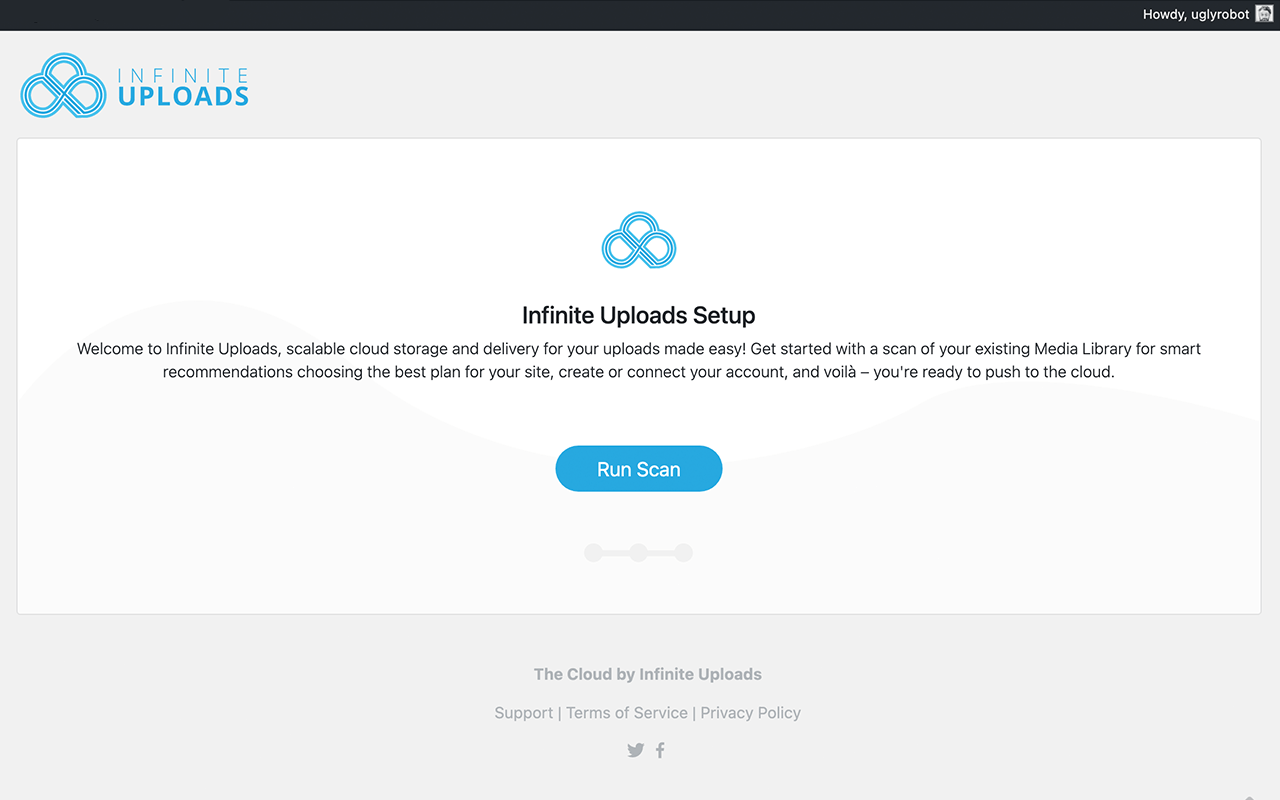
Task: Click the INFINITE UPLOADS wordmark text
Action: pos(183,87)
